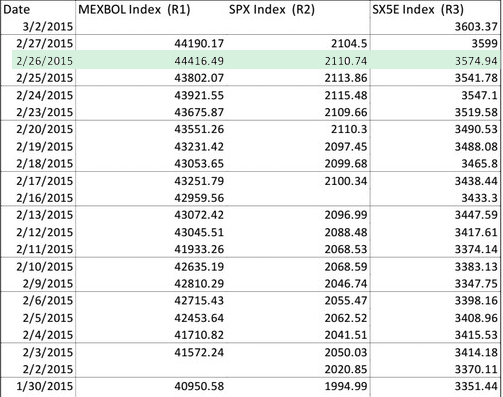Select the highlighted 2/26/2015 date cell
This screenshot has height=397, width=503.
[44, 61]
